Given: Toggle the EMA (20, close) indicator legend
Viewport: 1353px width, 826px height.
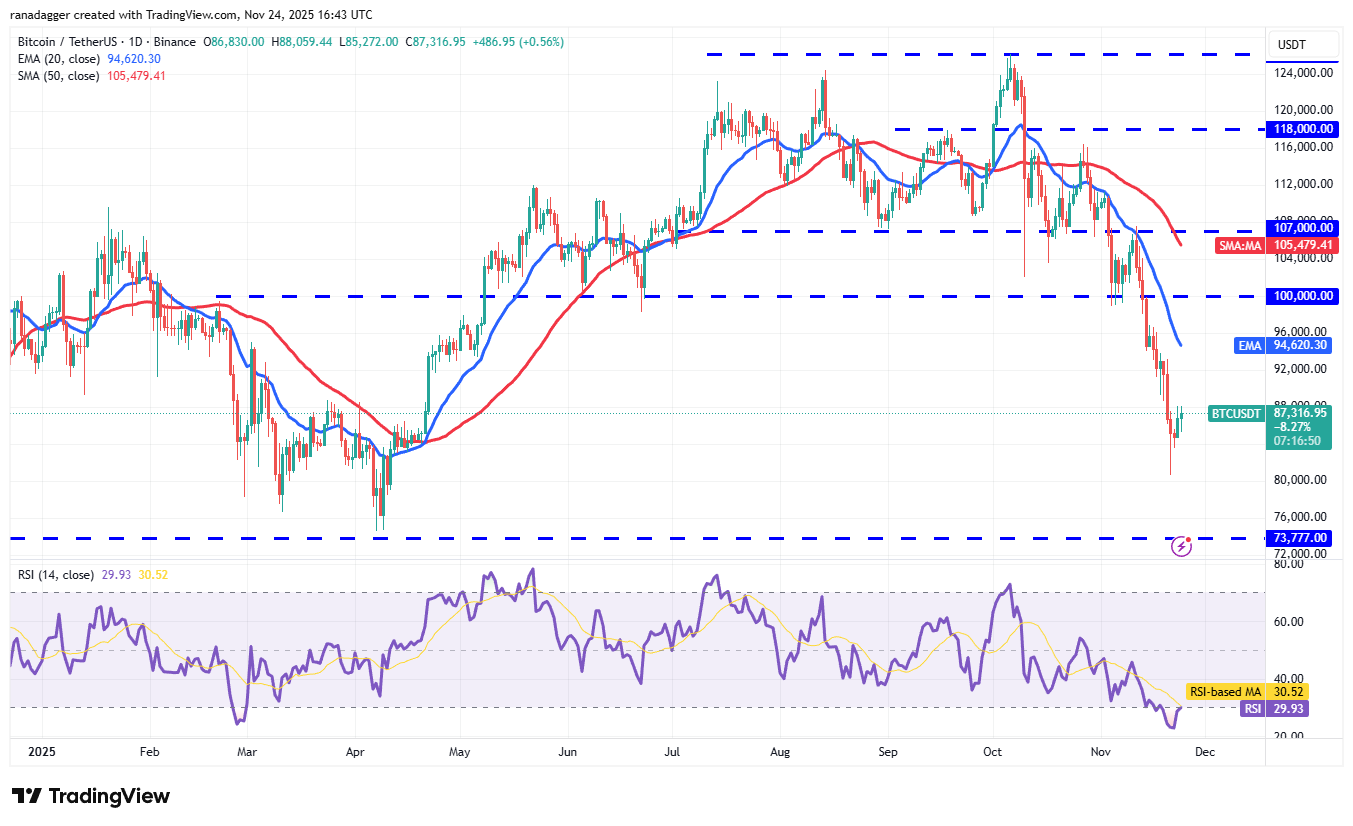Looking at the screenshot, I should [x=60, y=58].
